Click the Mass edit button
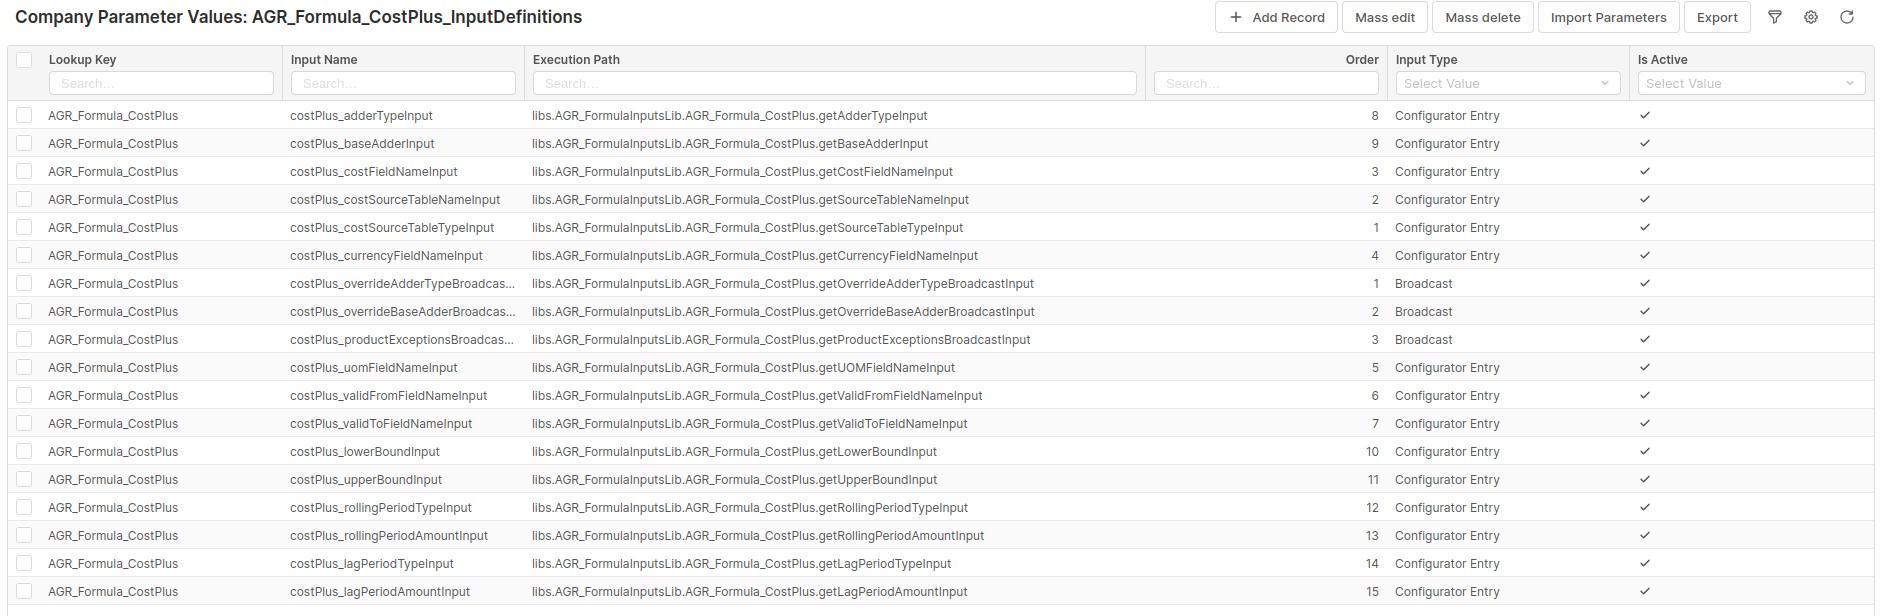Screen dimensions: 1883x616 point(1385,17)
